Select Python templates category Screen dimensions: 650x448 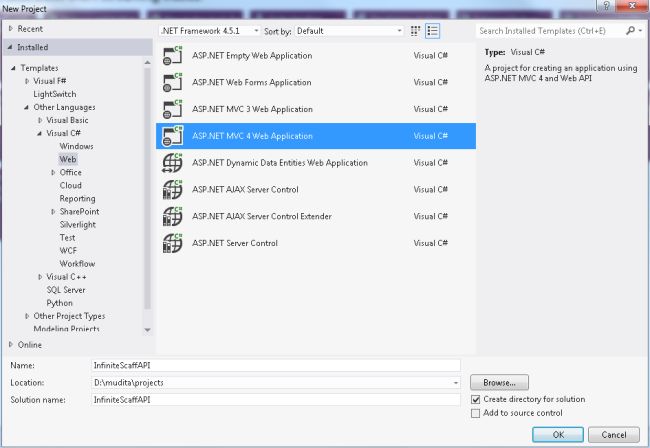tap(59, 303)
